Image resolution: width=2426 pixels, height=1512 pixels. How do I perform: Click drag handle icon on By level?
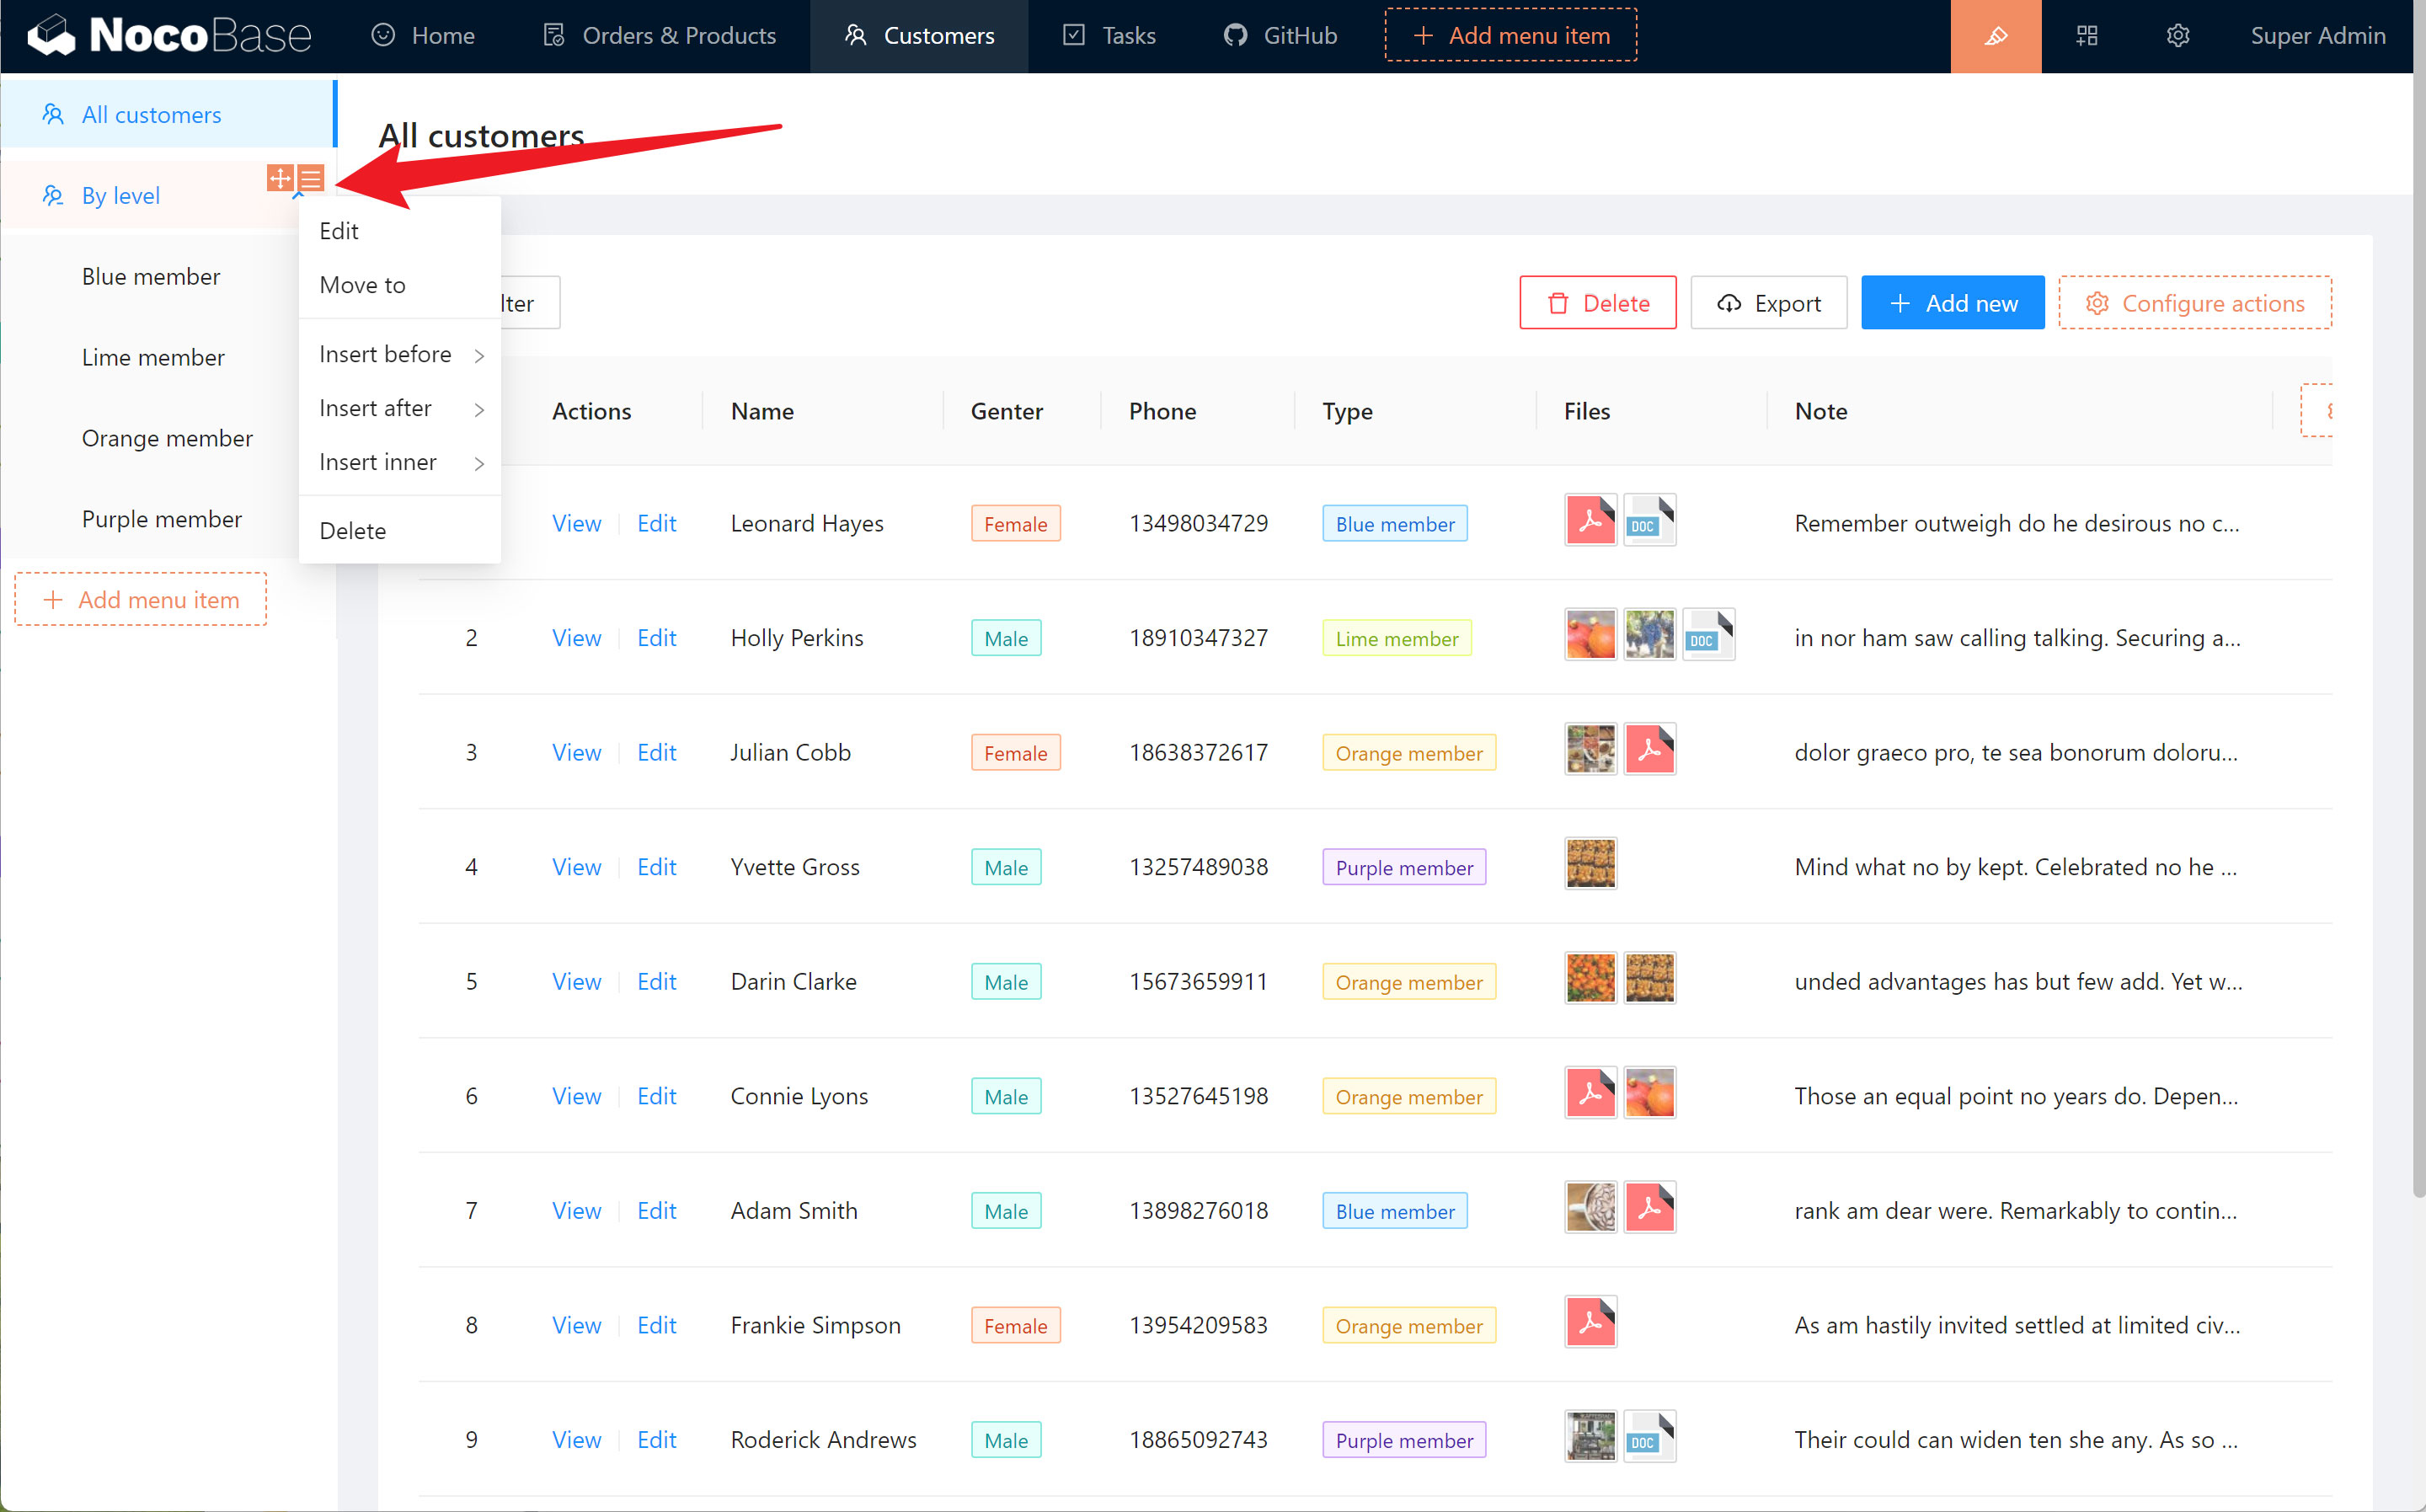(x=280, y=179)
